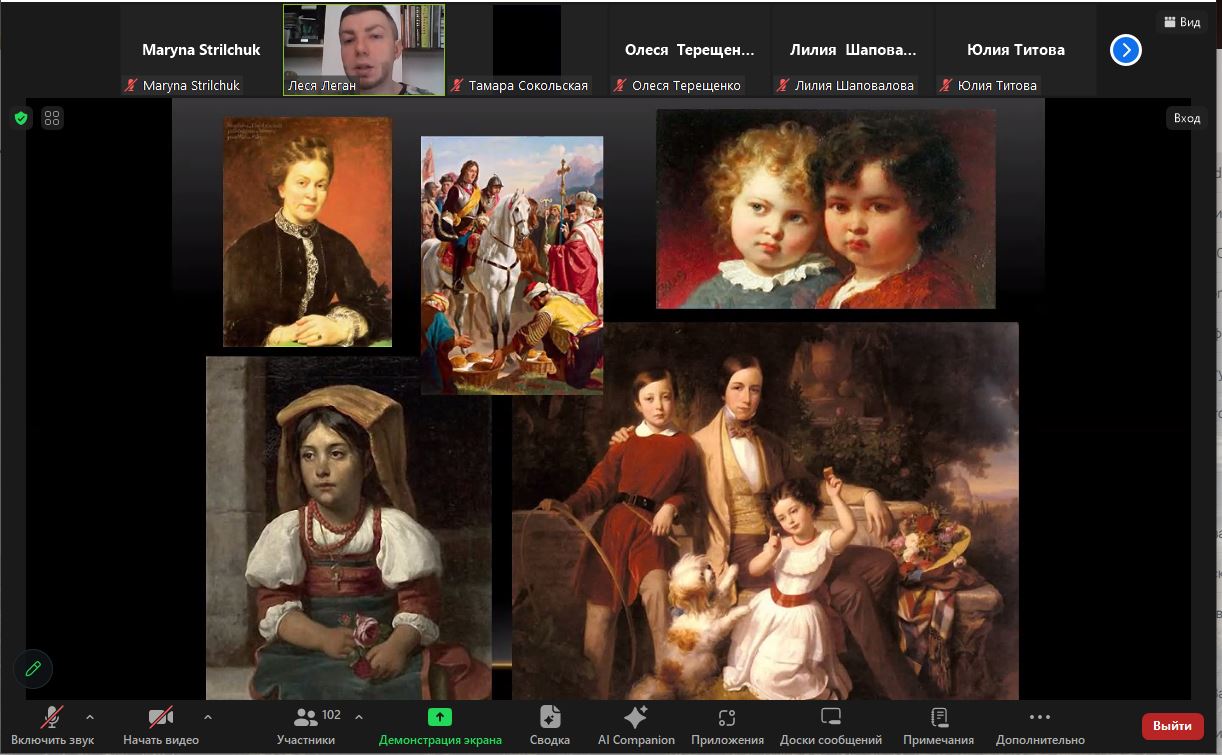Open Доски сообщений whiteboards

[831, 727]
